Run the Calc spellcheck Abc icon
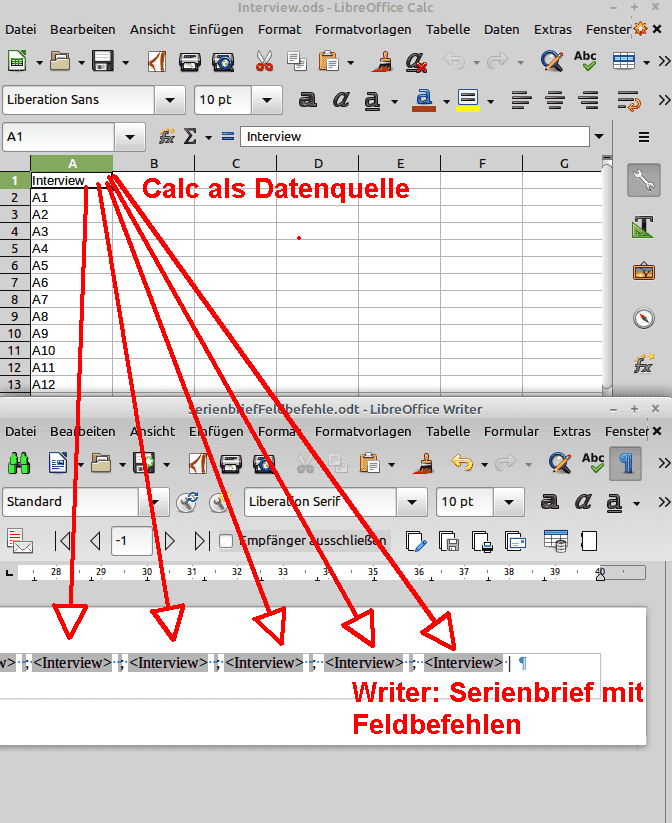Screen dimensions: 672x823 585,61
